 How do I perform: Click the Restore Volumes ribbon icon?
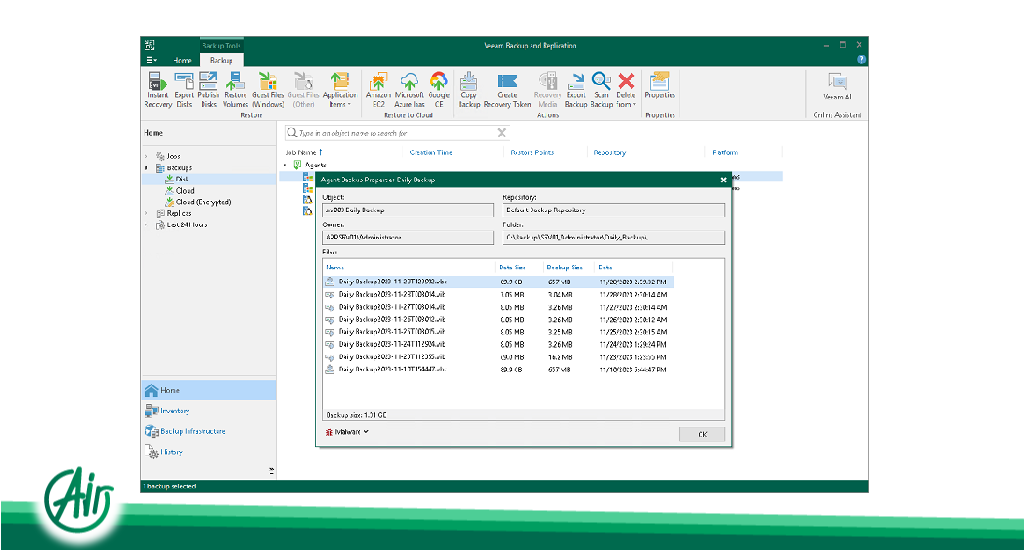[x=235, y=89]
